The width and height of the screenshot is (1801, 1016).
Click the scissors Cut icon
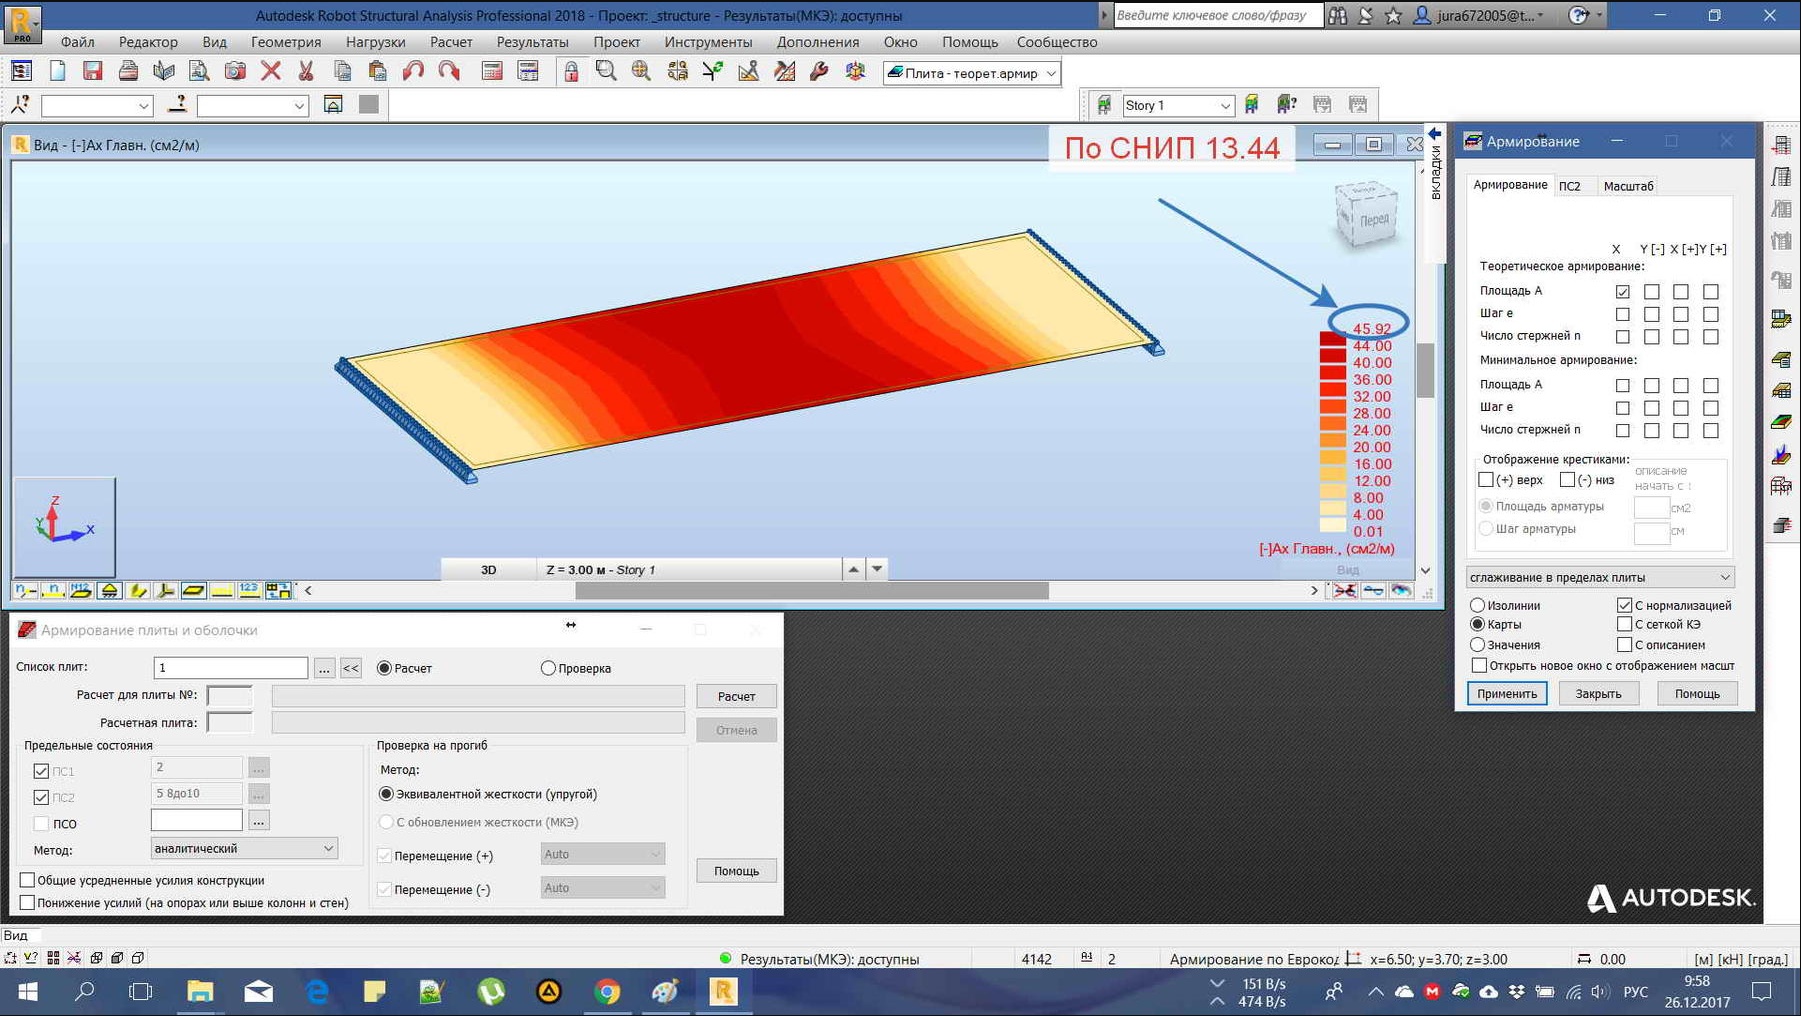[x=306, y=71]
